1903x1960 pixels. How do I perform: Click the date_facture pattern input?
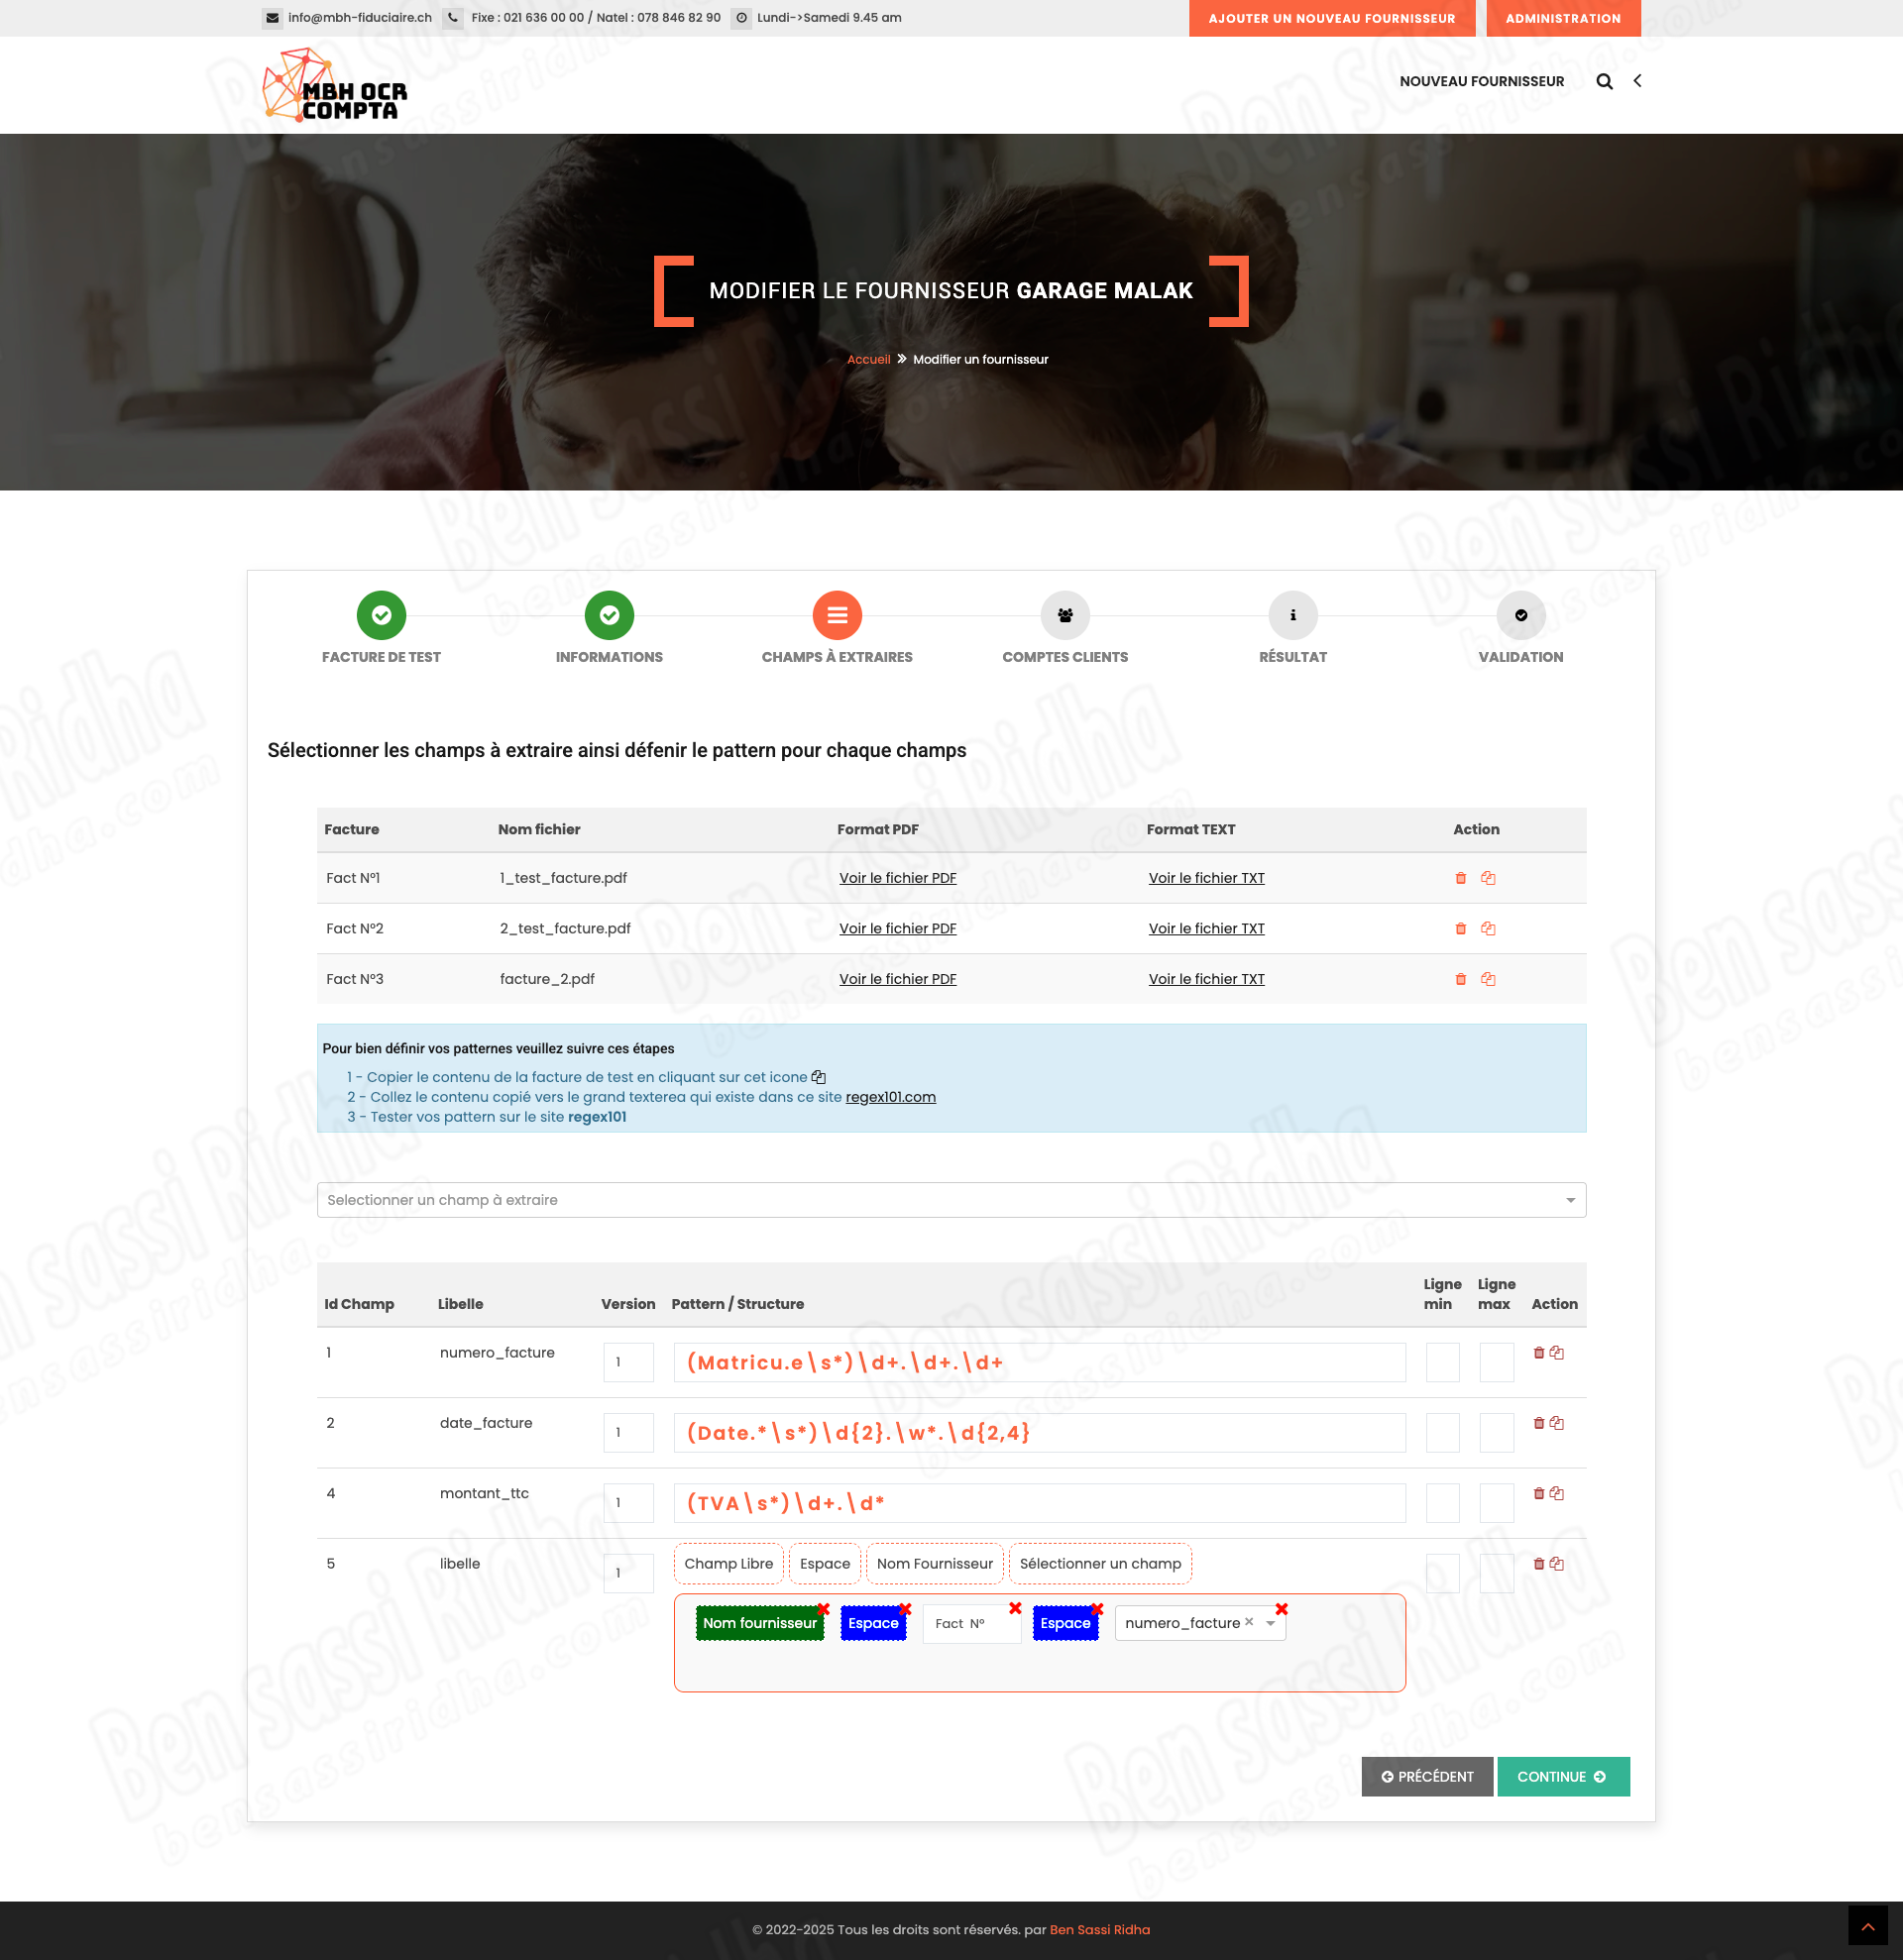[1039, 1433]
